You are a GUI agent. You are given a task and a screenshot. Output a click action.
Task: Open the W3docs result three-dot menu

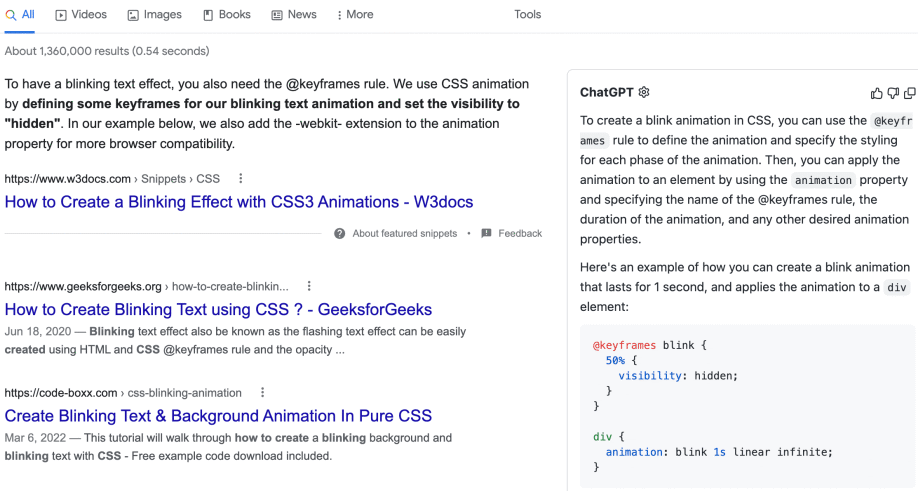pyautogui.click(x=241, y=178)
